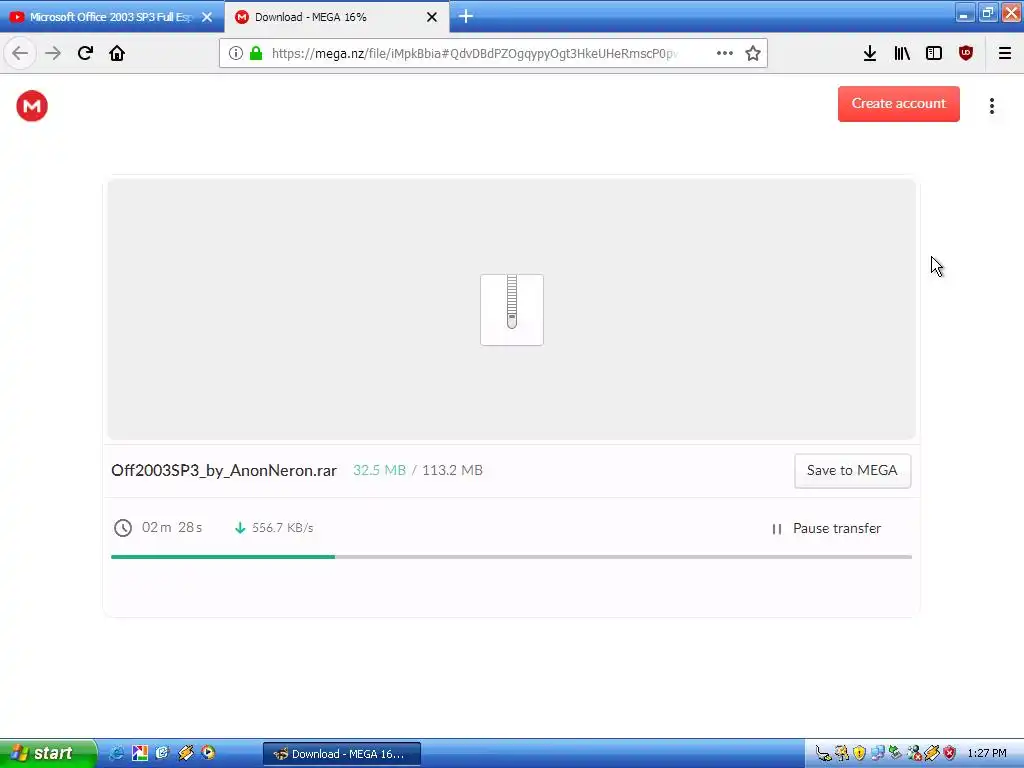Restore down the Firefox window

coord(988,13)
